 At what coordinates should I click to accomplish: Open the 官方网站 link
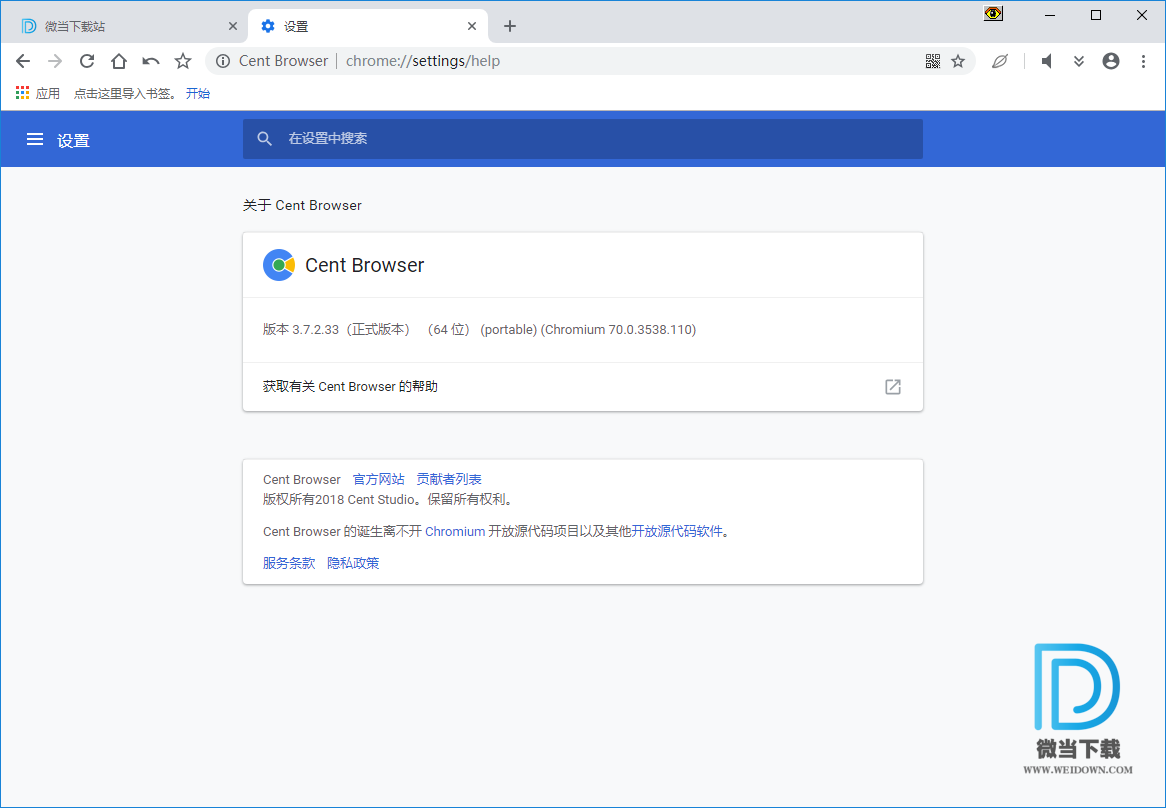(x=378, y=480)
